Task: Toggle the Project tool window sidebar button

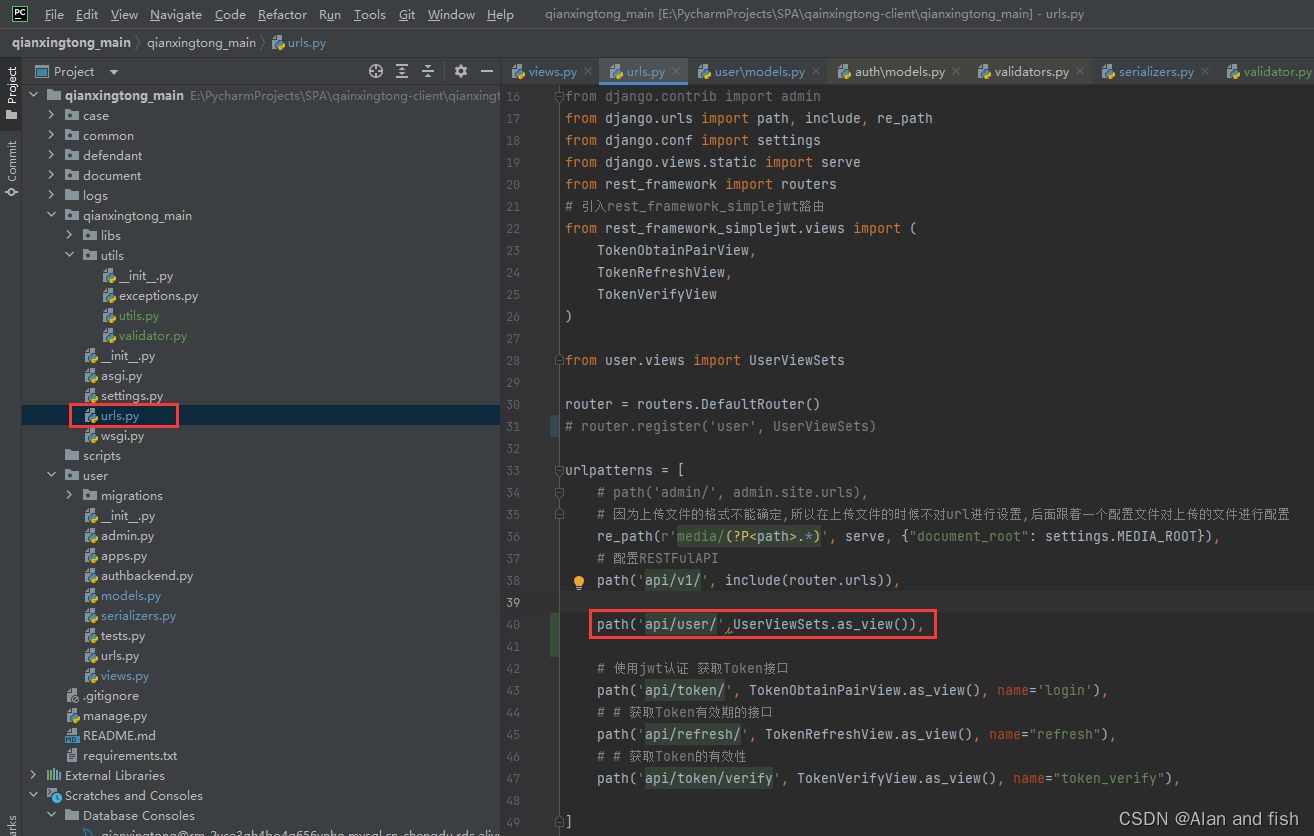Action: click(11, 93)
